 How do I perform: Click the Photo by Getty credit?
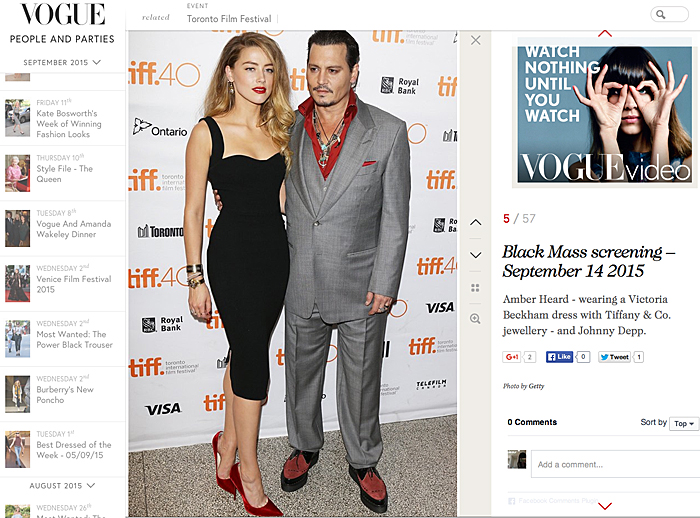point(524,386)
